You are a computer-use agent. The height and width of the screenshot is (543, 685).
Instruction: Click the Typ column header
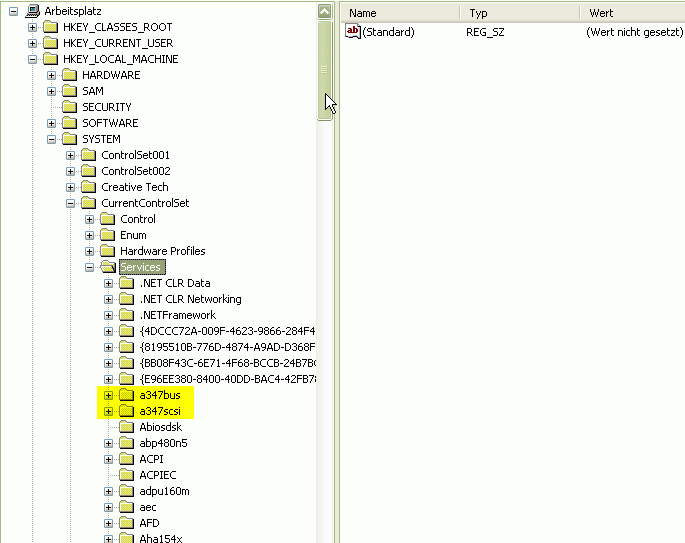[518, 13]
